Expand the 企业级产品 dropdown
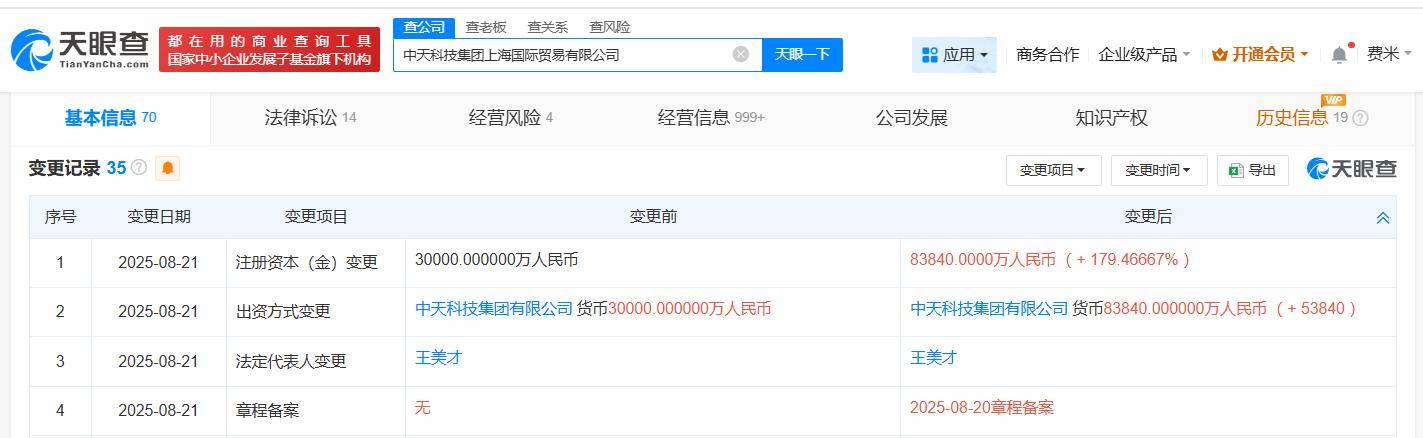This screenshot has height=438, width=1423. pyautogui.click(x=1144, y=55)
